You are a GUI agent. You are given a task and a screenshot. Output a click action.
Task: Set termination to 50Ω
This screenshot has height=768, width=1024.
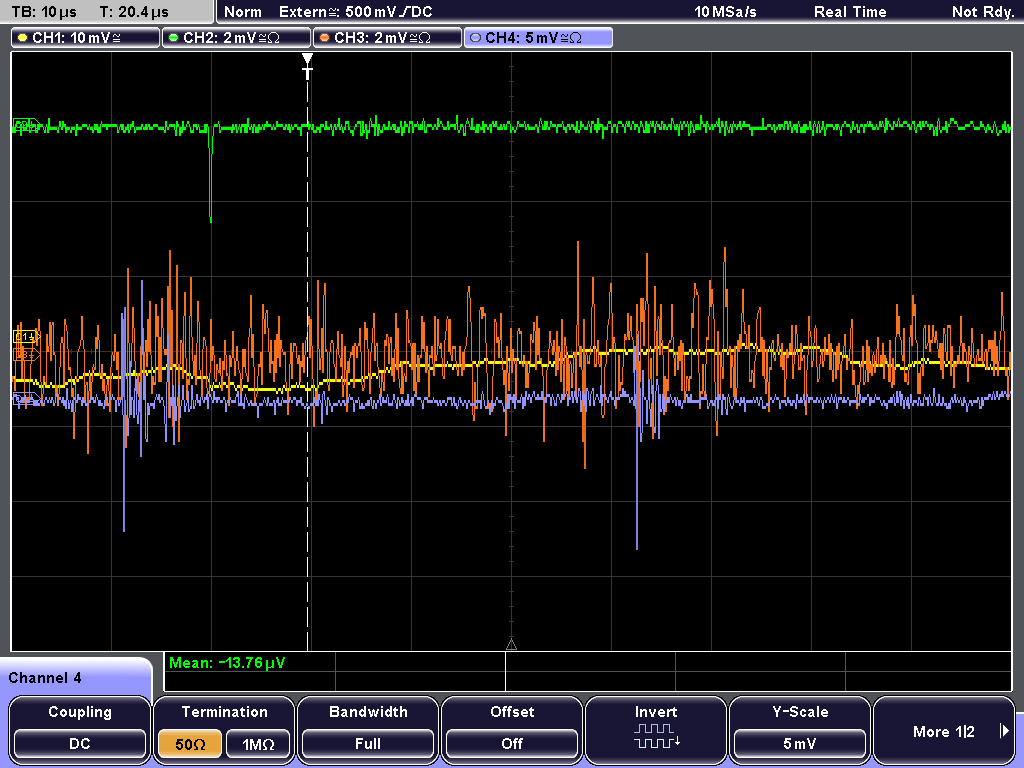click(x=190, y=744)
